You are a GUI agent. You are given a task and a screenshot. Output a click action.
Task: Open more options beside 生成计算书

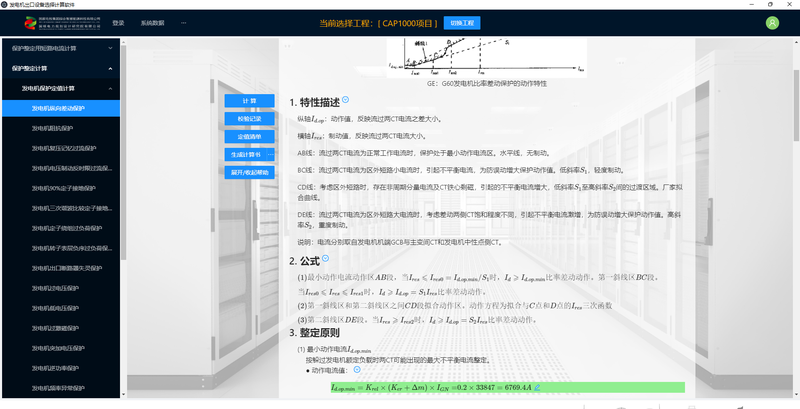pos(271,154)
